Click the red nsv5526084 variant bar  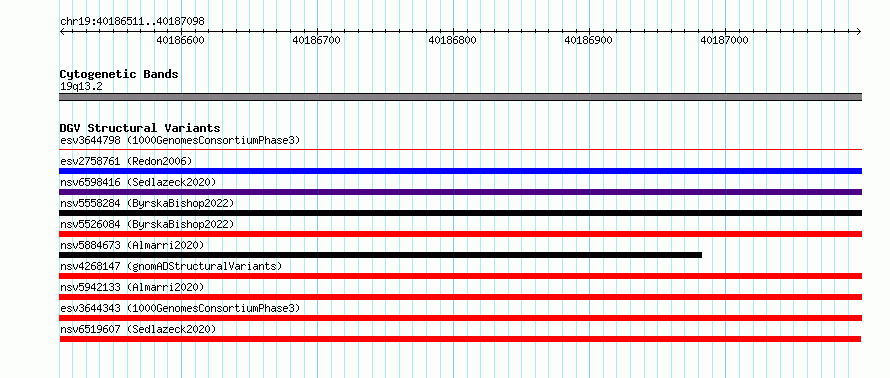pyautogui.click(x=460, y=234)
